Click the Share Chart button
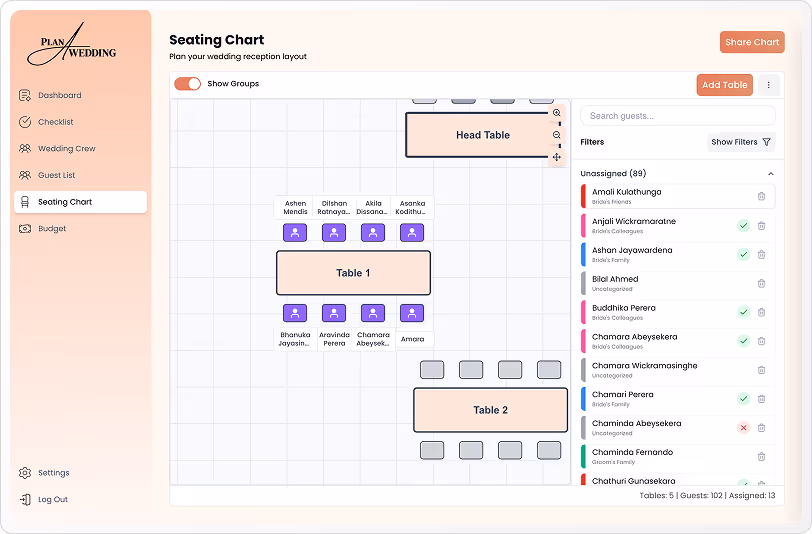This screenshot has height=534, width=812. (752, 42)
